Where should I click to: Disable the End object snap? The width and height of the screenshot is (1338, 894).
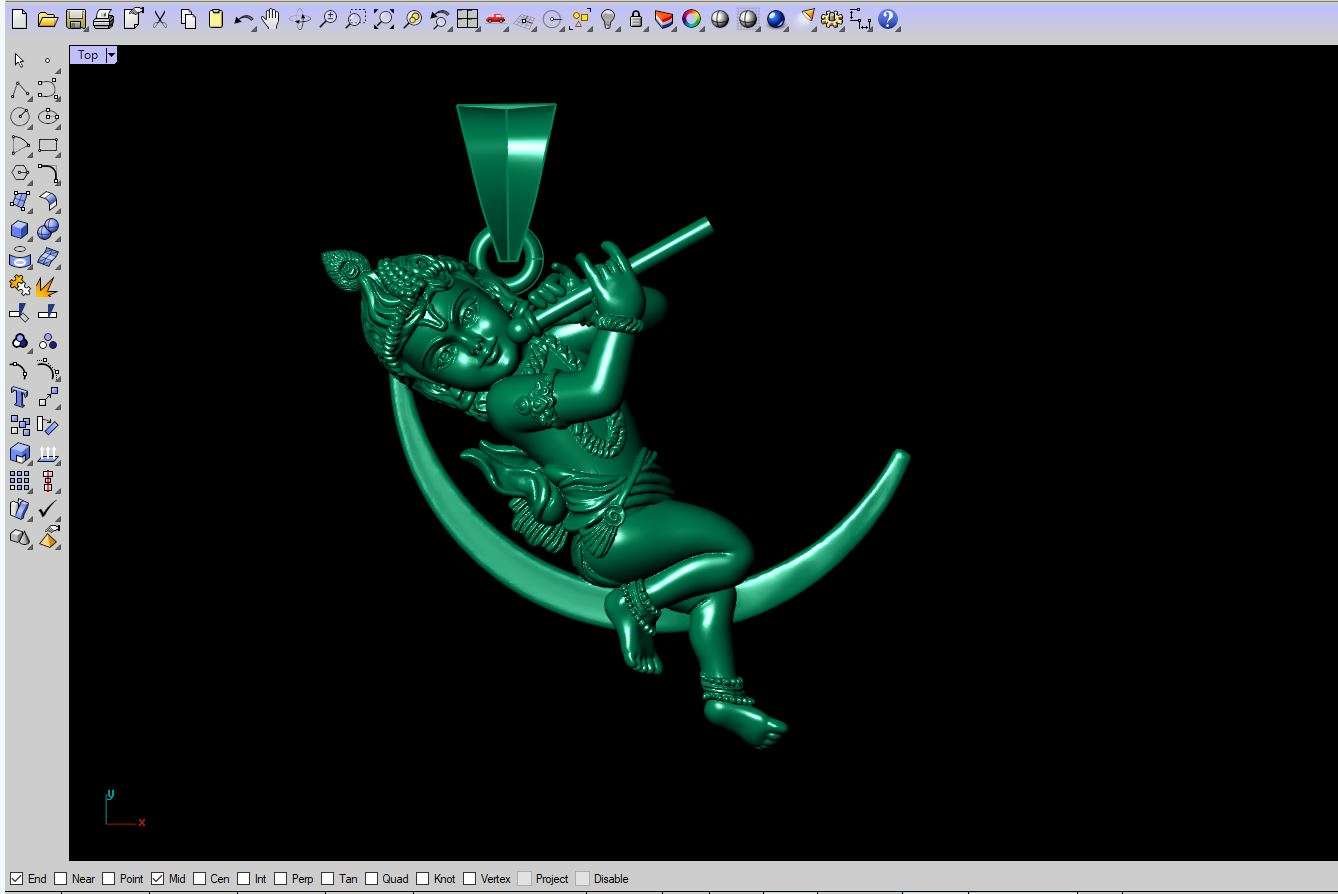(x=17, y=879)
